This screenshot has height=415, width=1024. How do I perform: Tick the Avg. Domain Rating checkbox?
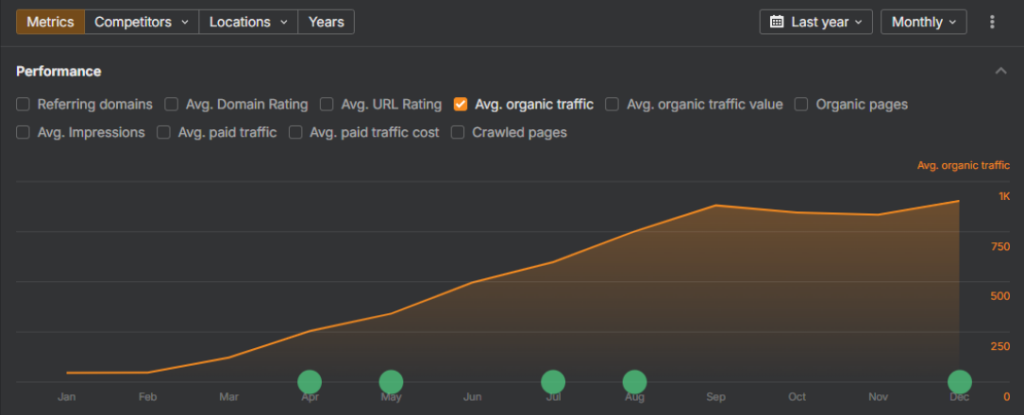(171, 104)
